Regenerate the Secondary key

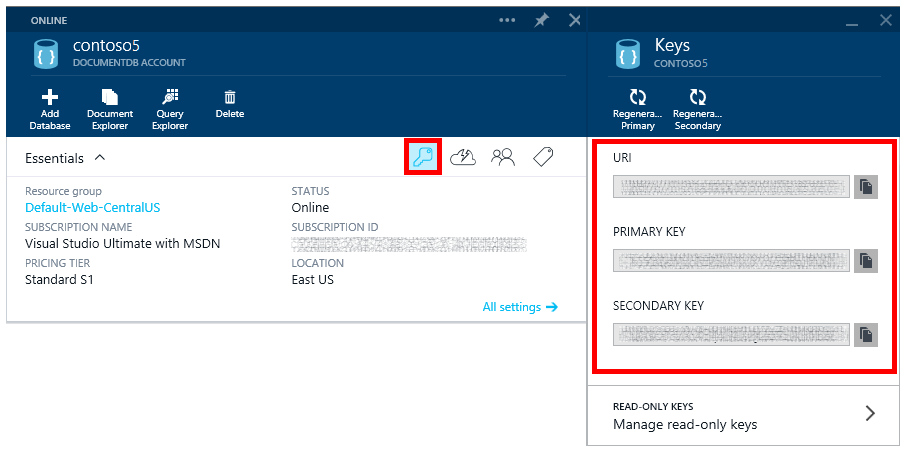(698, 110)
